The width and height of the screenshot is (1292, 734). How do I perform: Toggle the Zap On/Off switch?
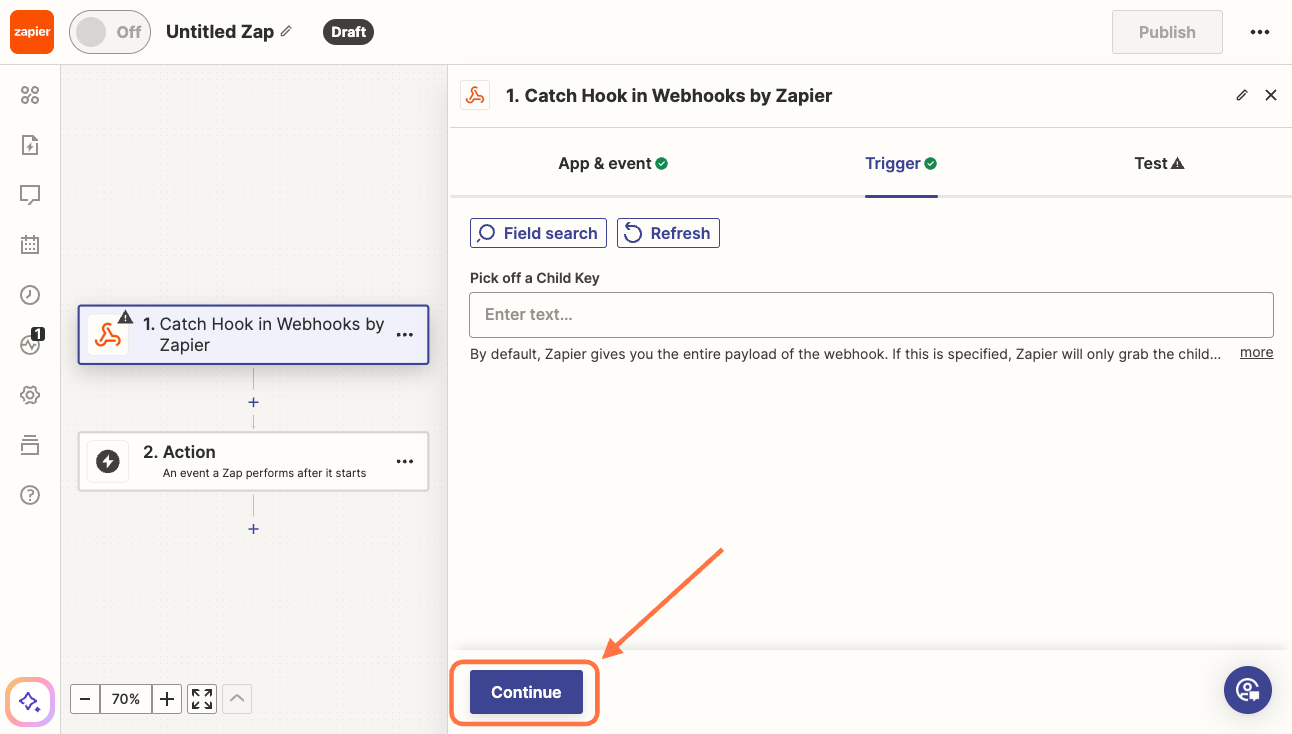pos(109,32)
